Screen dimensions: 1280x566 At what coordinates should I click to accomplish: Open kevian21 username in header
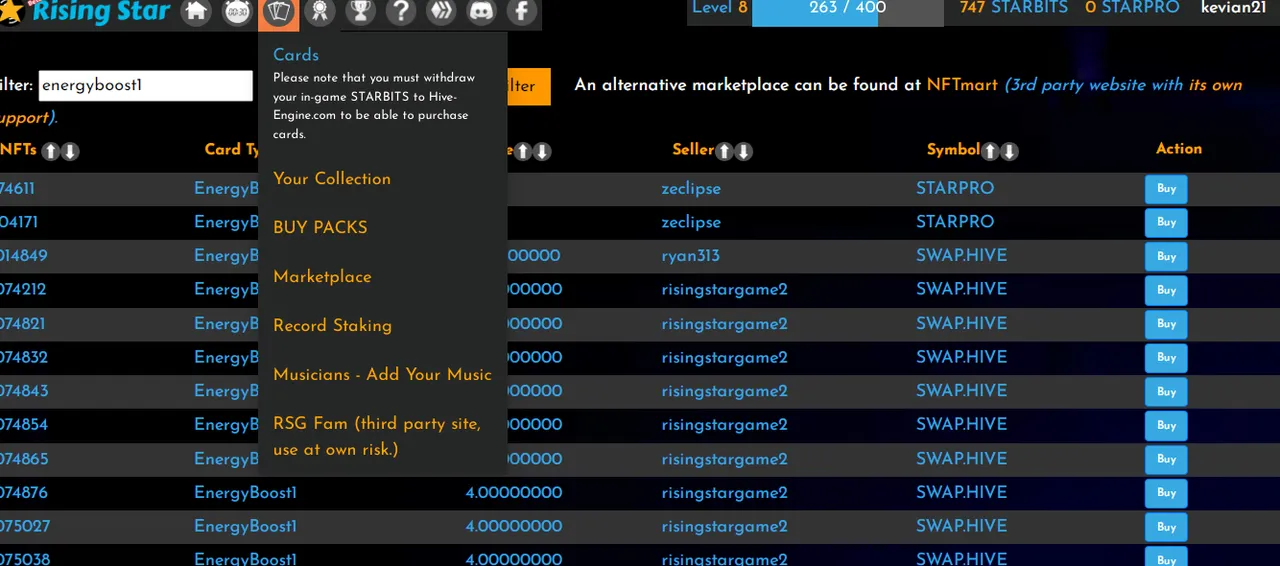(1233, 8)
